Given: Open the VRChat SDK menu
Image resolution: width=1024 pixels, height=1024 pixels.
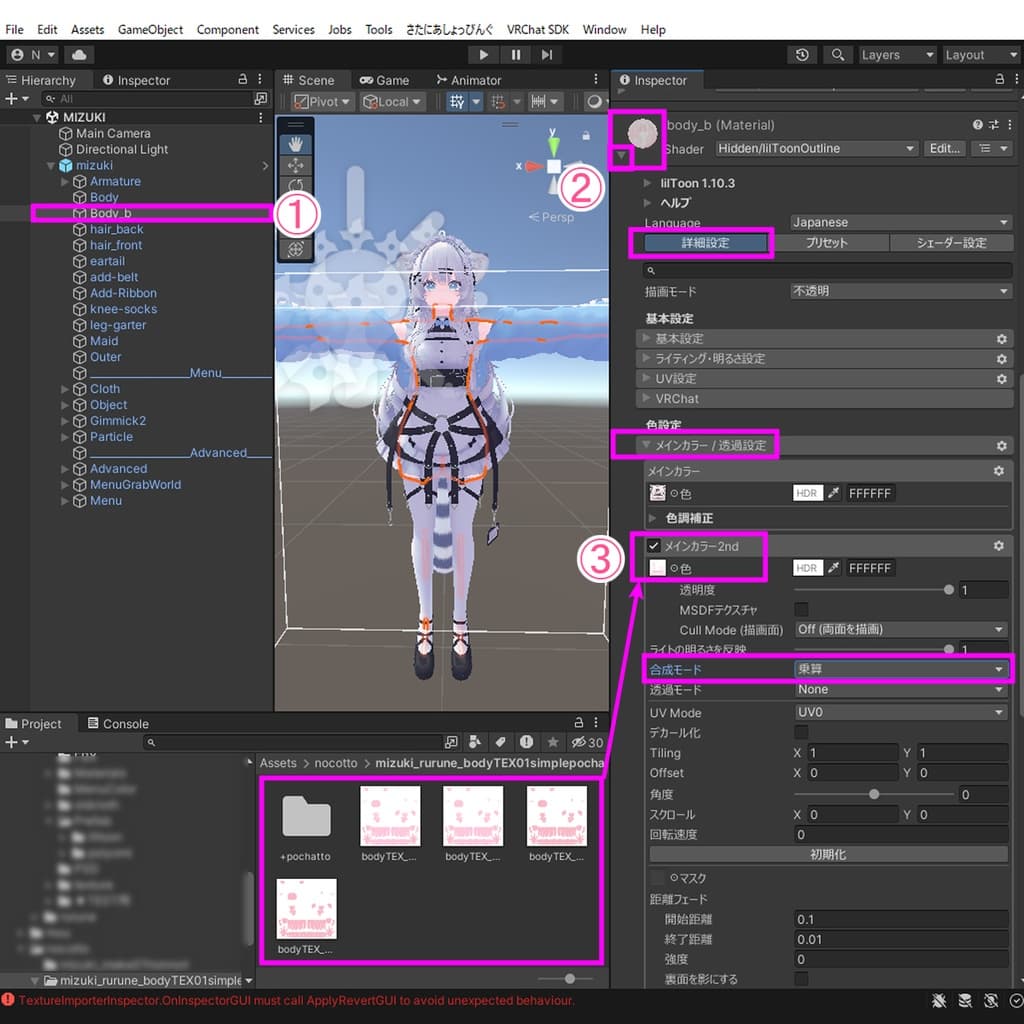Looking at the screenshot, I should (537, 30).
